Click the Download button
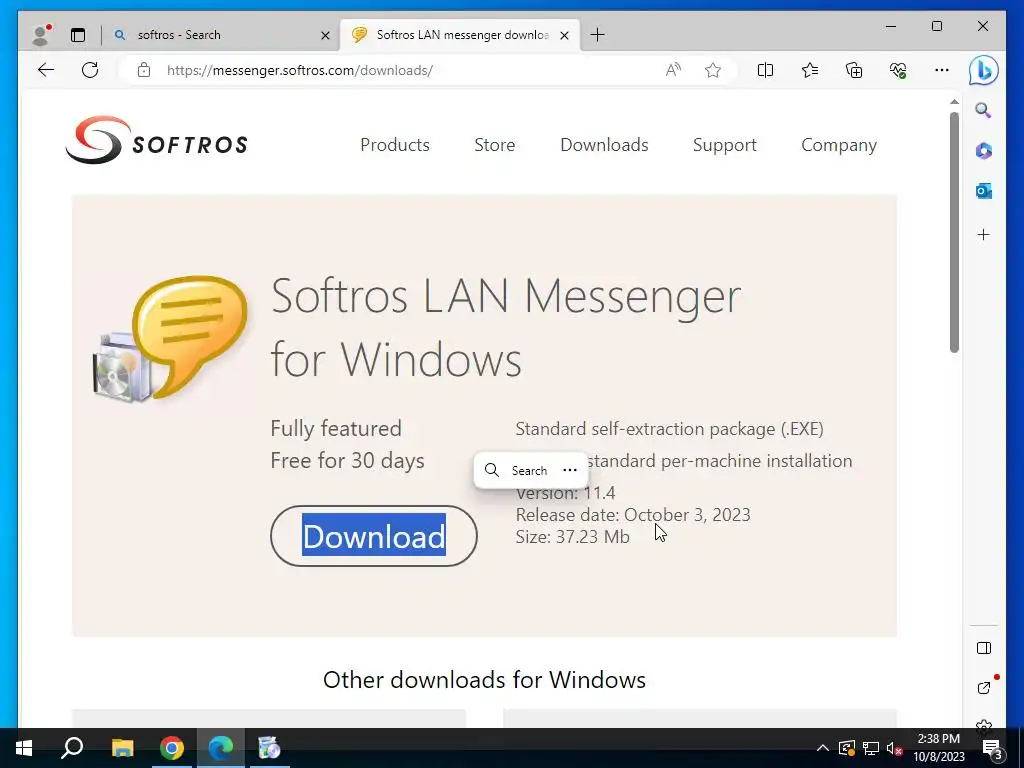This screenshot has width=1024, height=768. coord(374,536)
